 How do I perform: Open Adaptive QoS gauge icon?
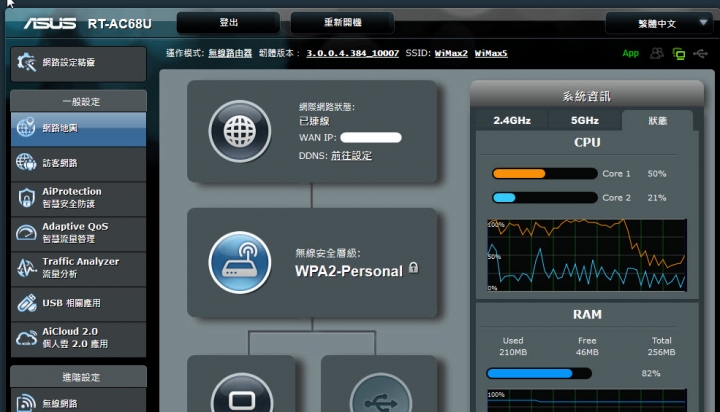(x=26, y=232)
